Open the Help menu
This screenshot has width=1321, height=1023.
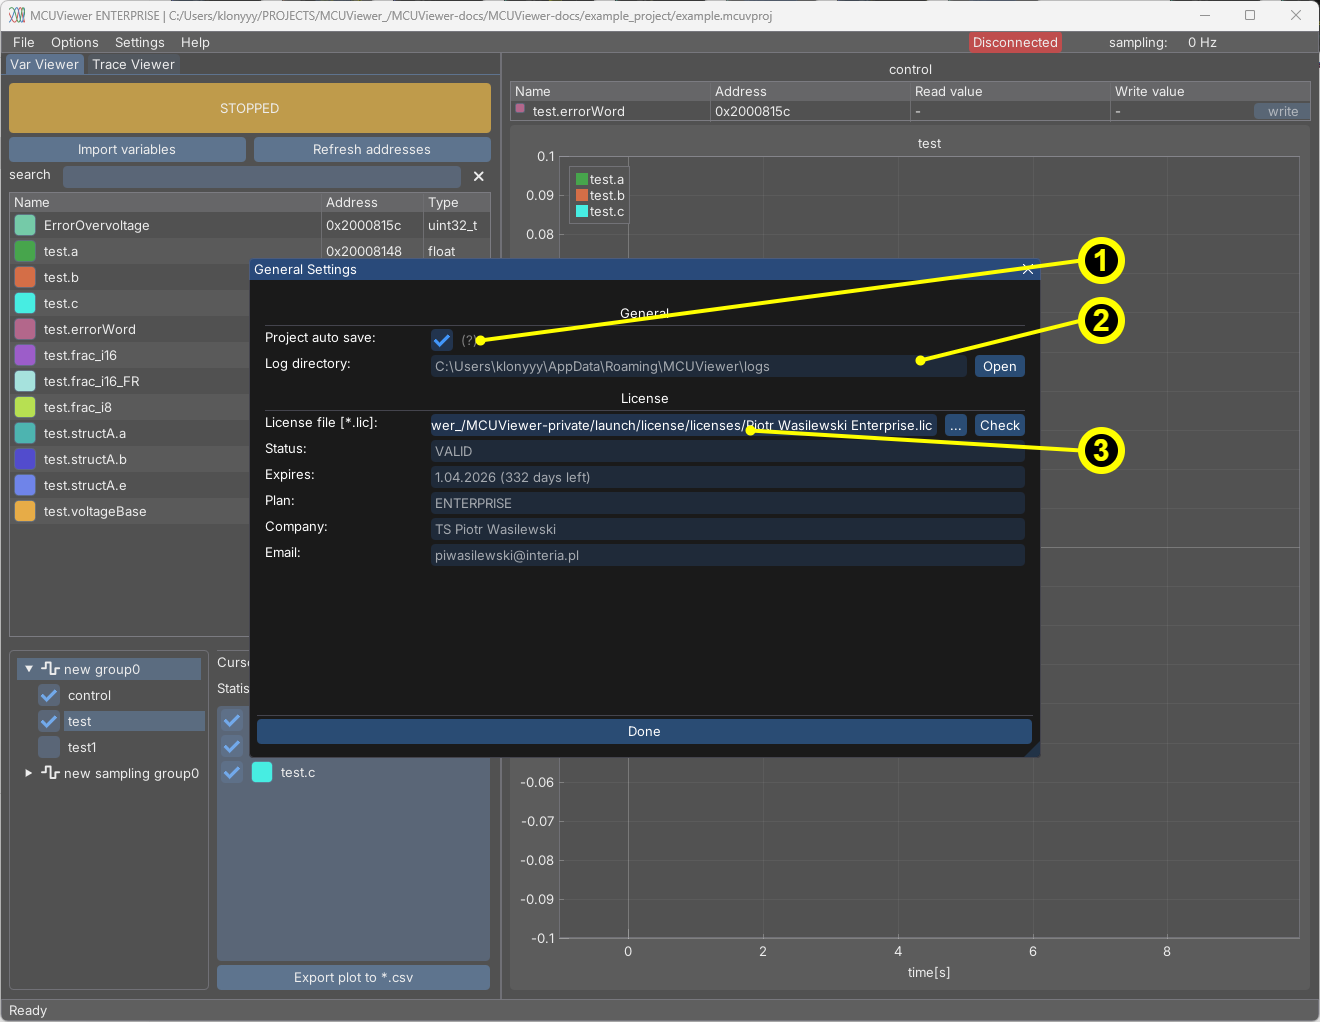(x=196, y=42)
